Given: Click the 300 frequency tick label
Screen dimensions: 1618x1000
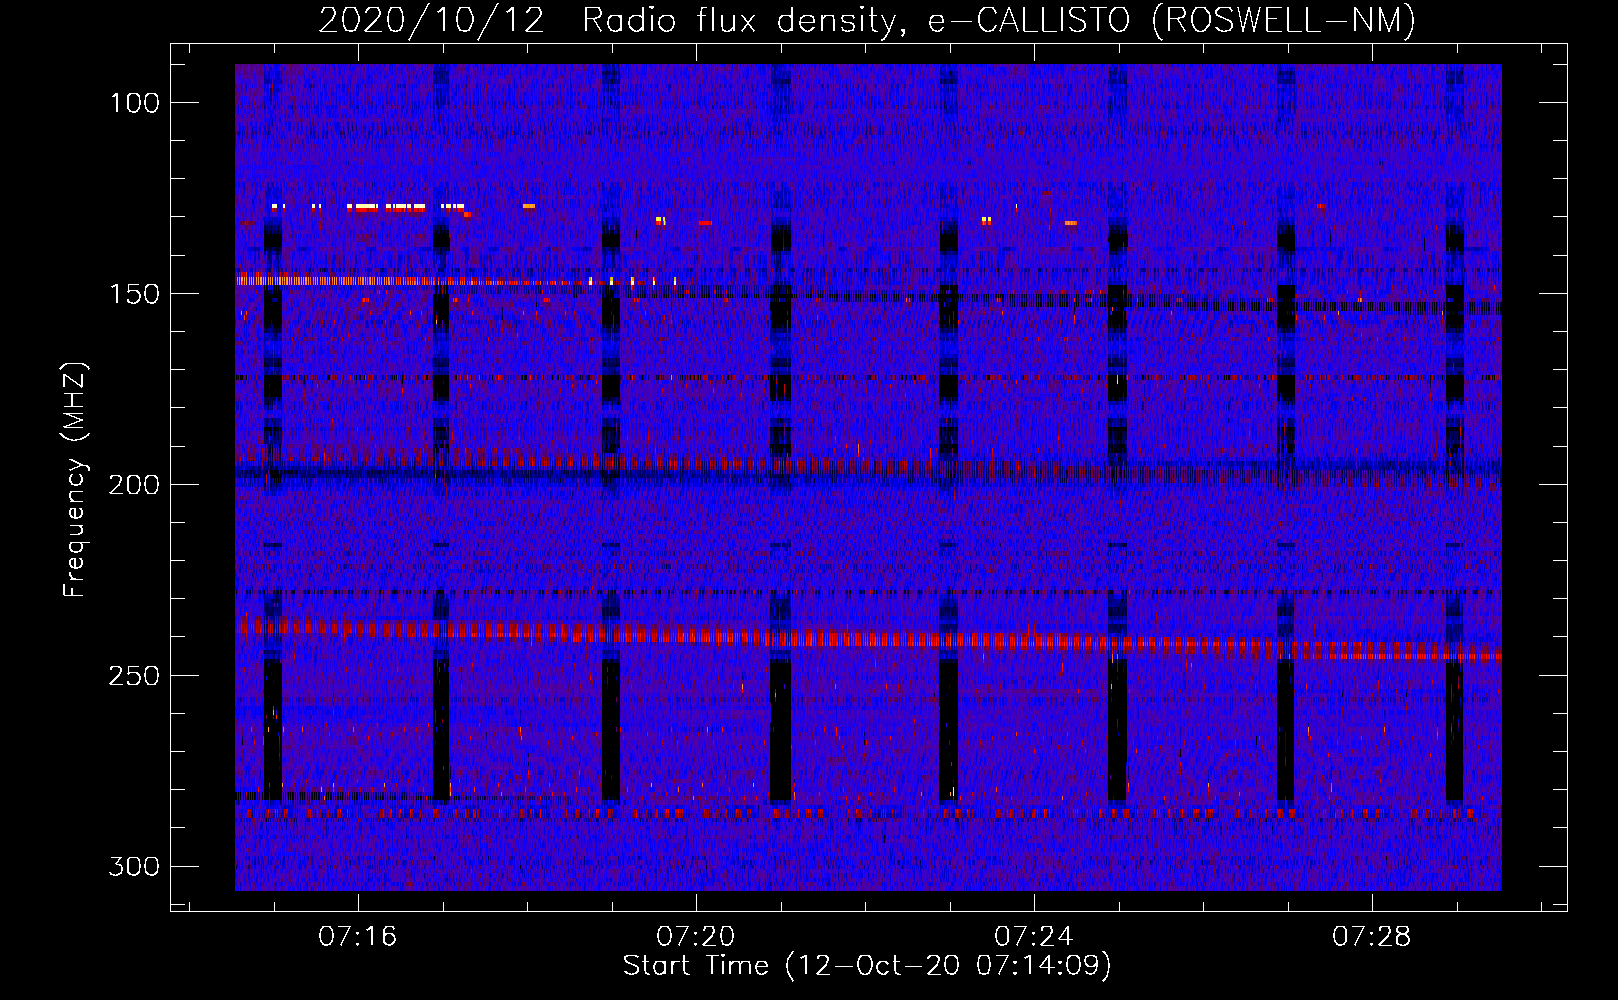Looking at the screenshot, I should point(133,867).
